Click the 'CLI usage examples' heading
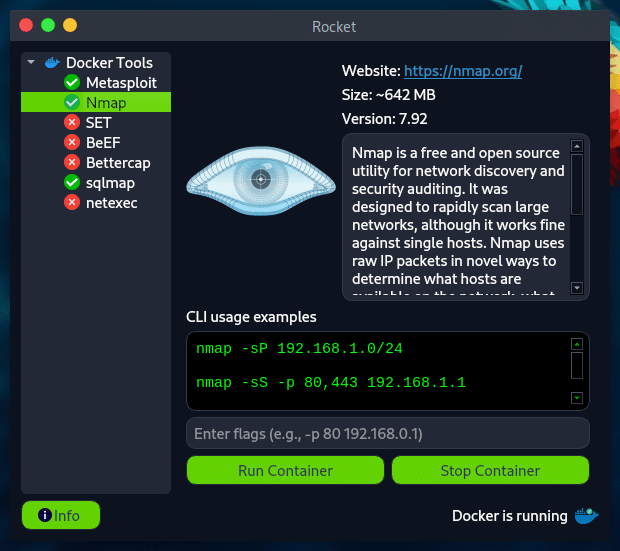Screen dimensions: 620x551 [x=251, y=317]
